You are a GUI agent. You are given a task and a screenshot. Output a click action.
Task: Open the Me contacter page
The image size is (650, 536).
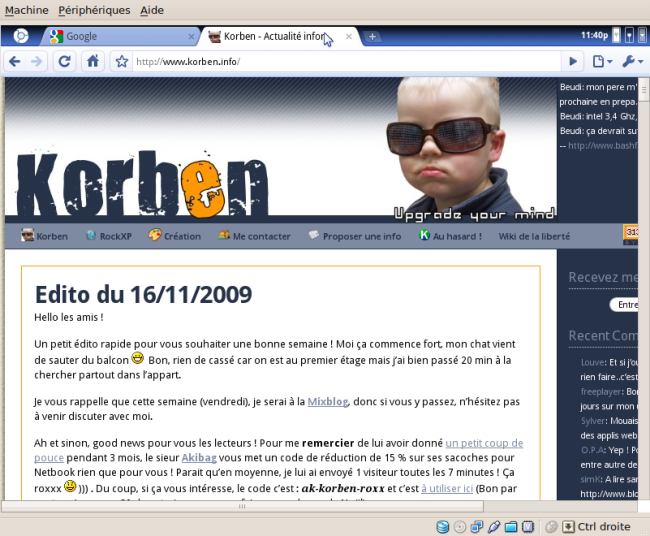click(262, 236)
